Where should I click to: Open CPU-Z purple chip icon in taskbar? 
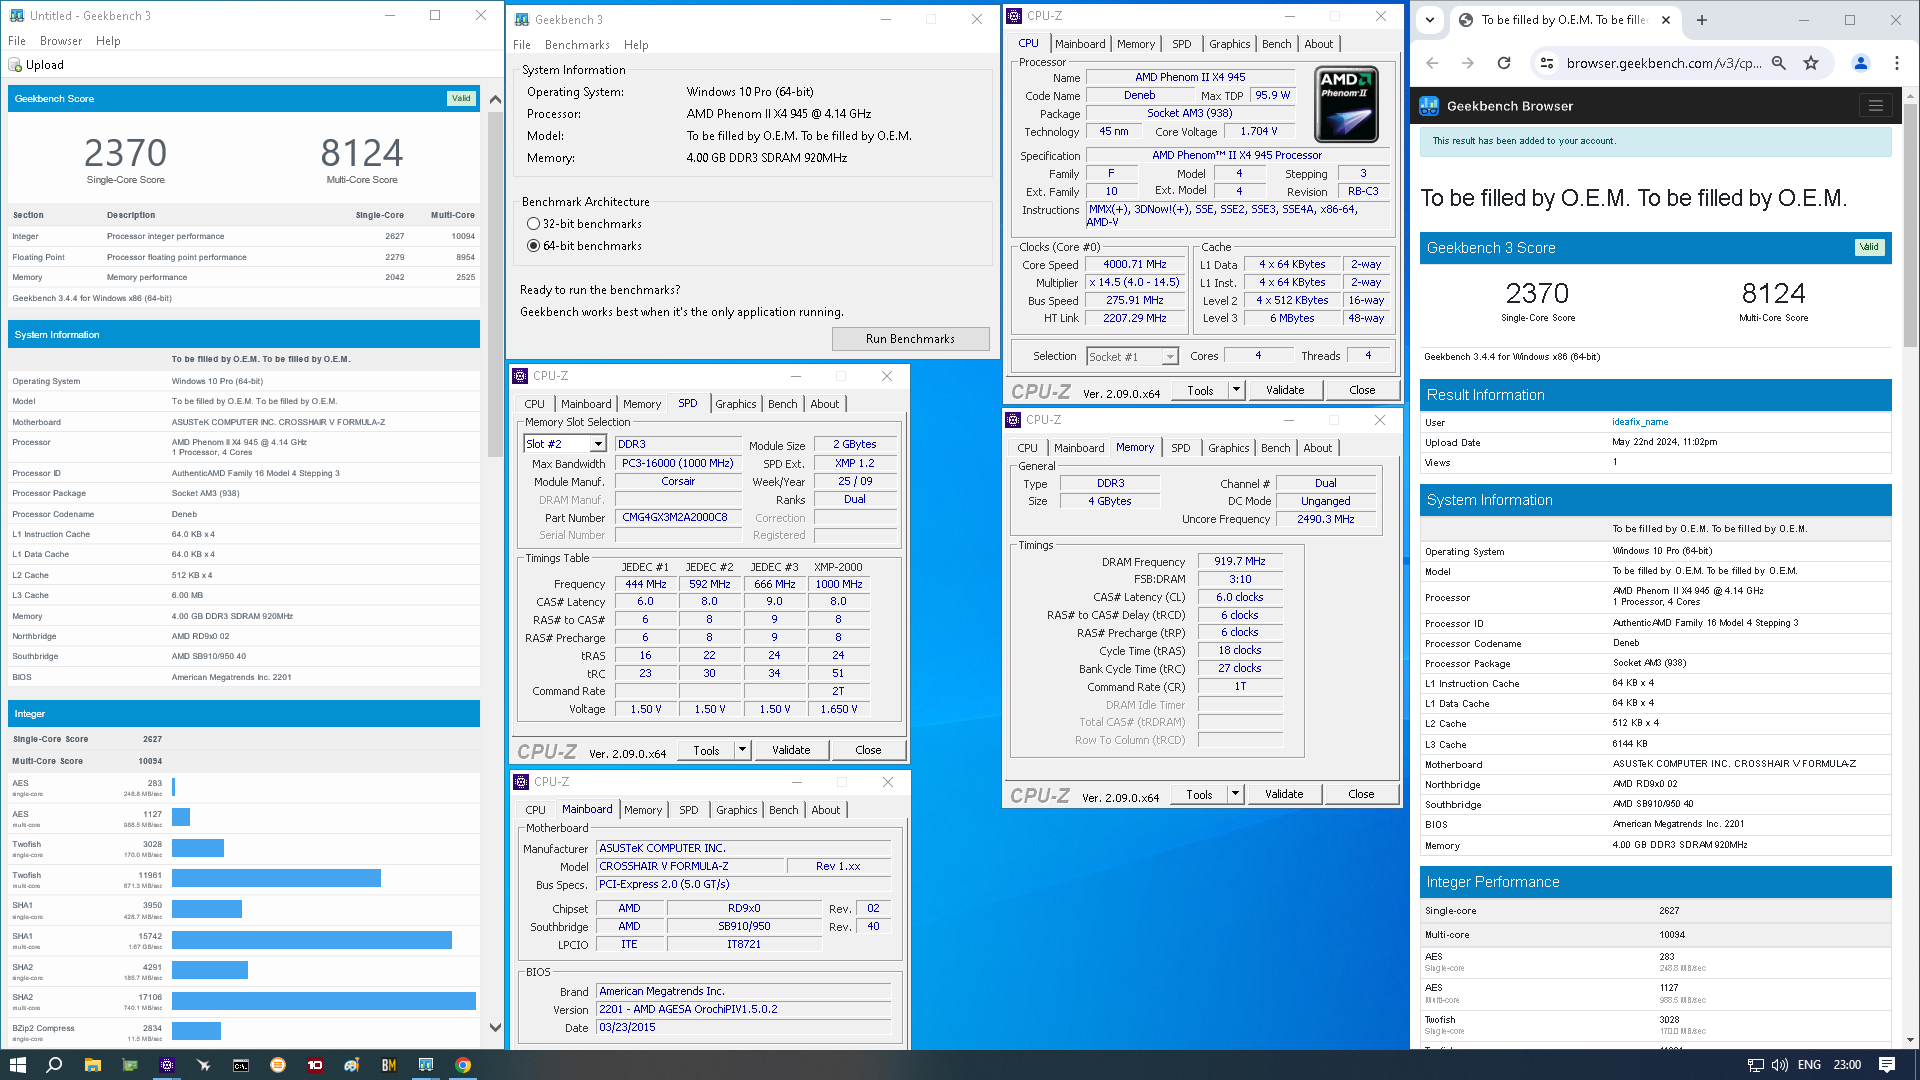[167, 1065]
